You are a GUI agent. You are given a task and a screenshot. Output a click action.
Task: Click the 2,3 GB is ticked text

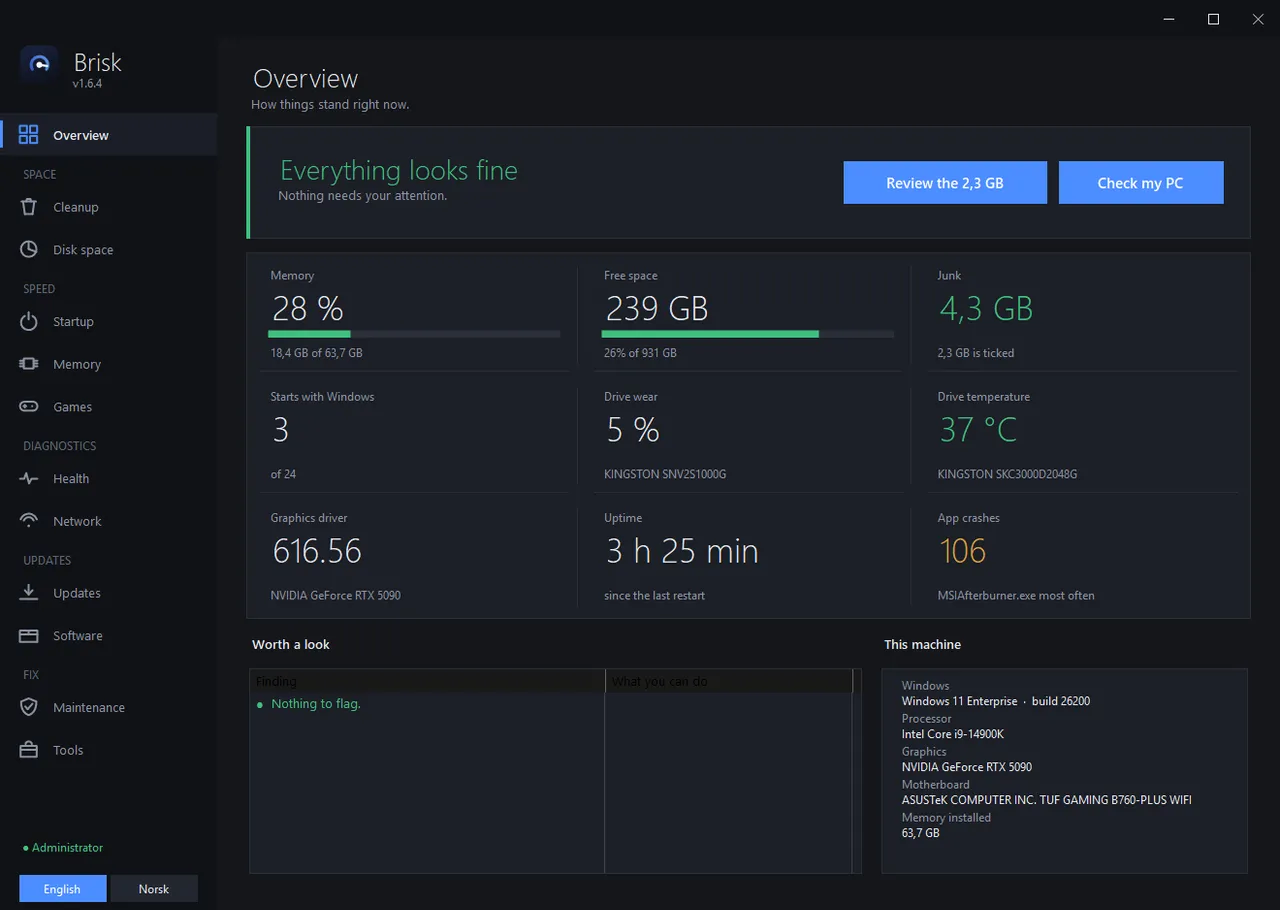[x=976, y=353]
